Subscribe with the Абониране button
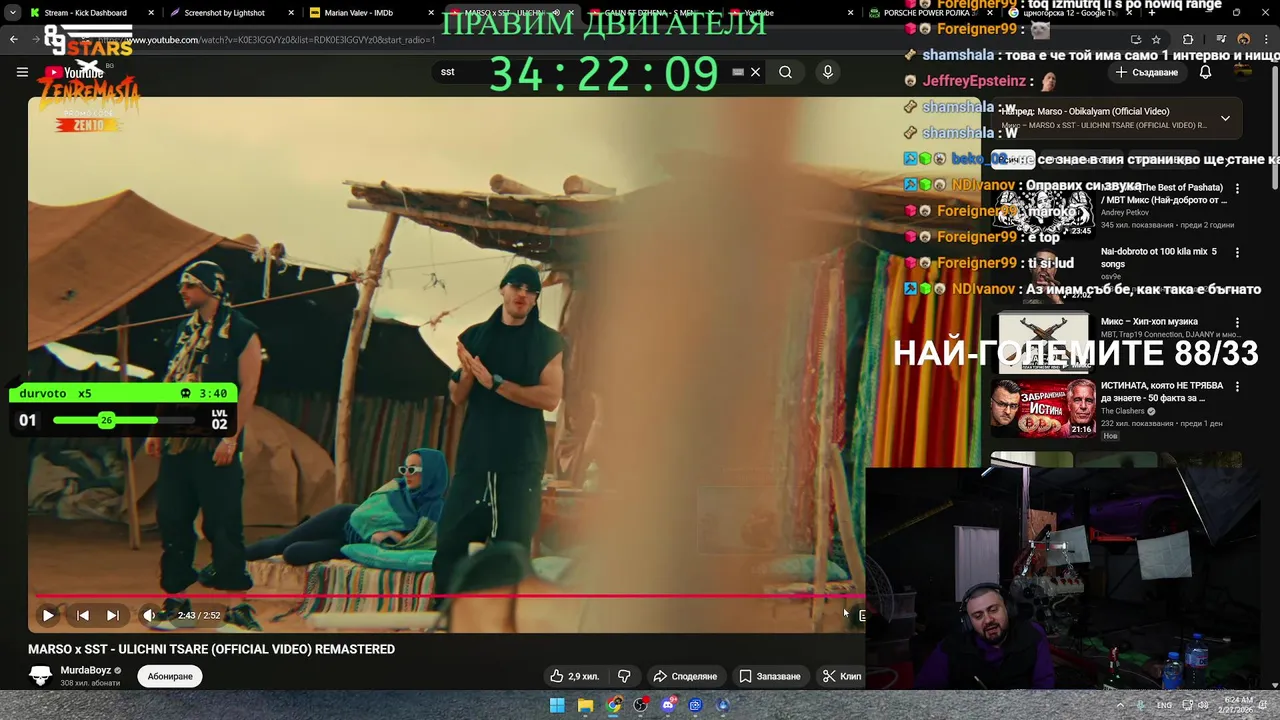Image resolution: width=1280 pixels, height=720 pixels. (170, 676)
